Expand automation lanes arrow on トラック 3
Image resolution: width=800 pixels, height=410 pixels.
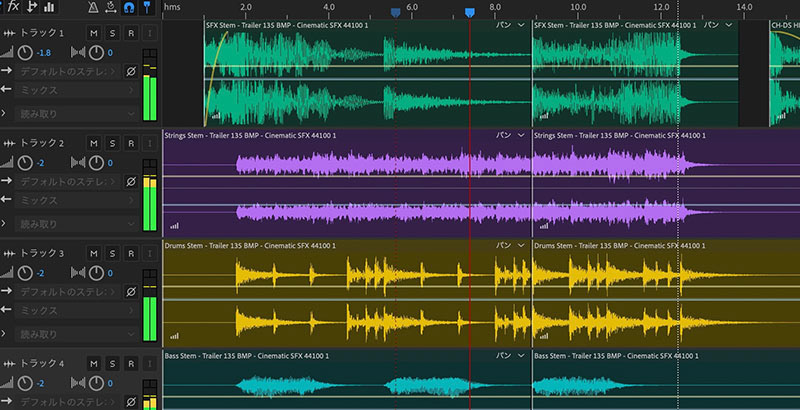tap(4, 334)
